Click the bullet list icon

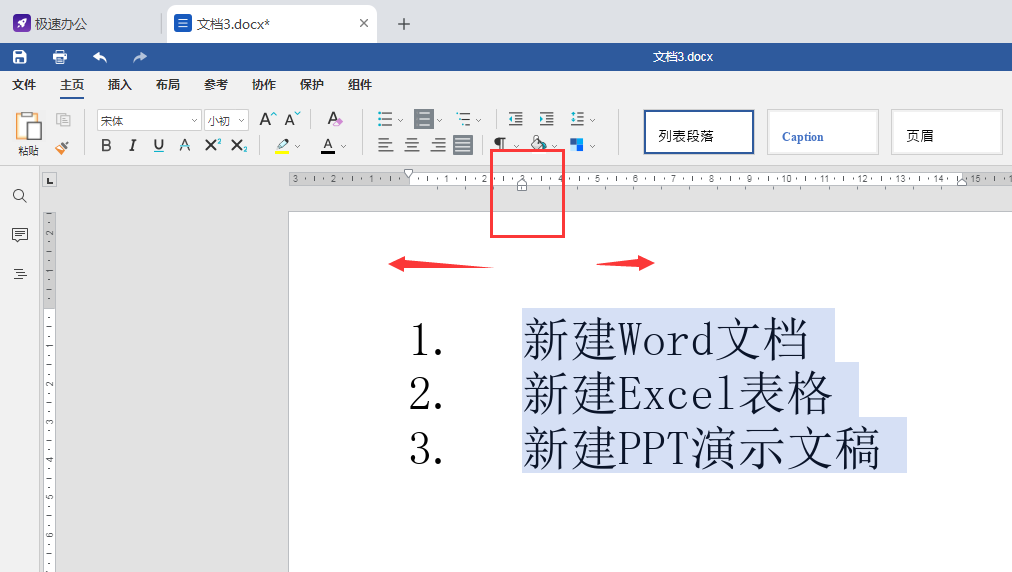point(385,119)
